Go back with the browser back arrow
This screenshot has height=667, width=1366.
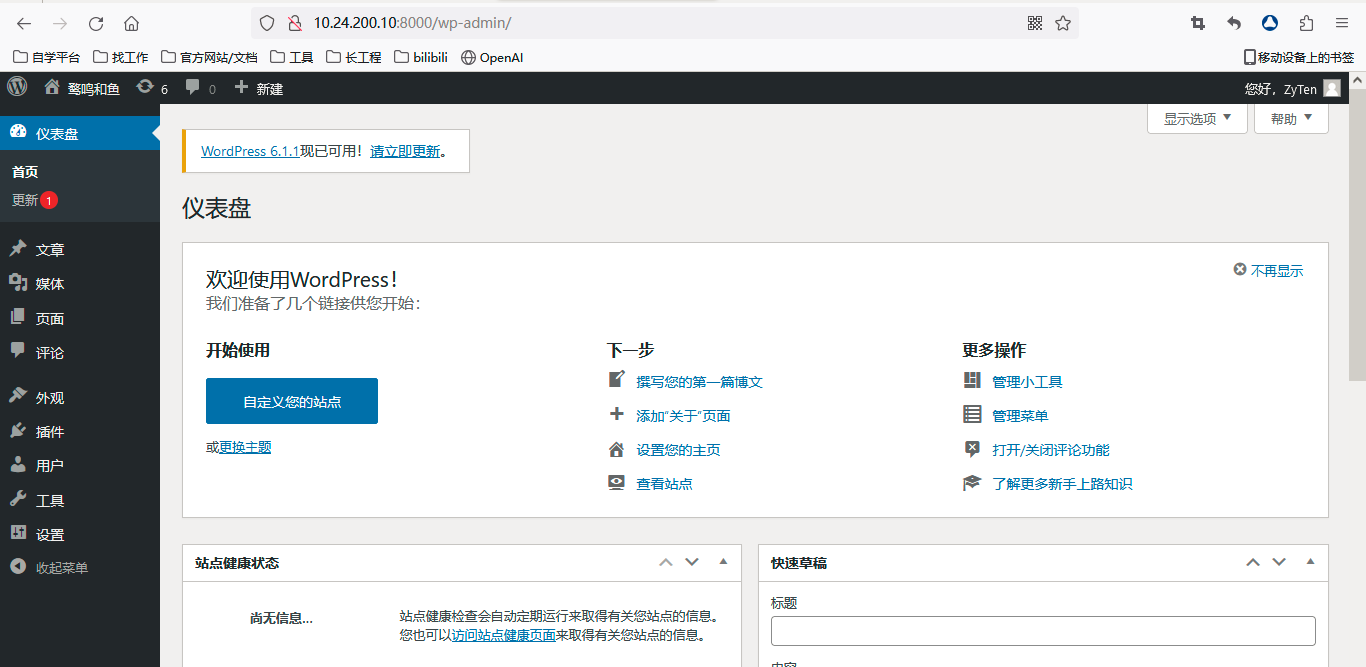click(24, 23)
